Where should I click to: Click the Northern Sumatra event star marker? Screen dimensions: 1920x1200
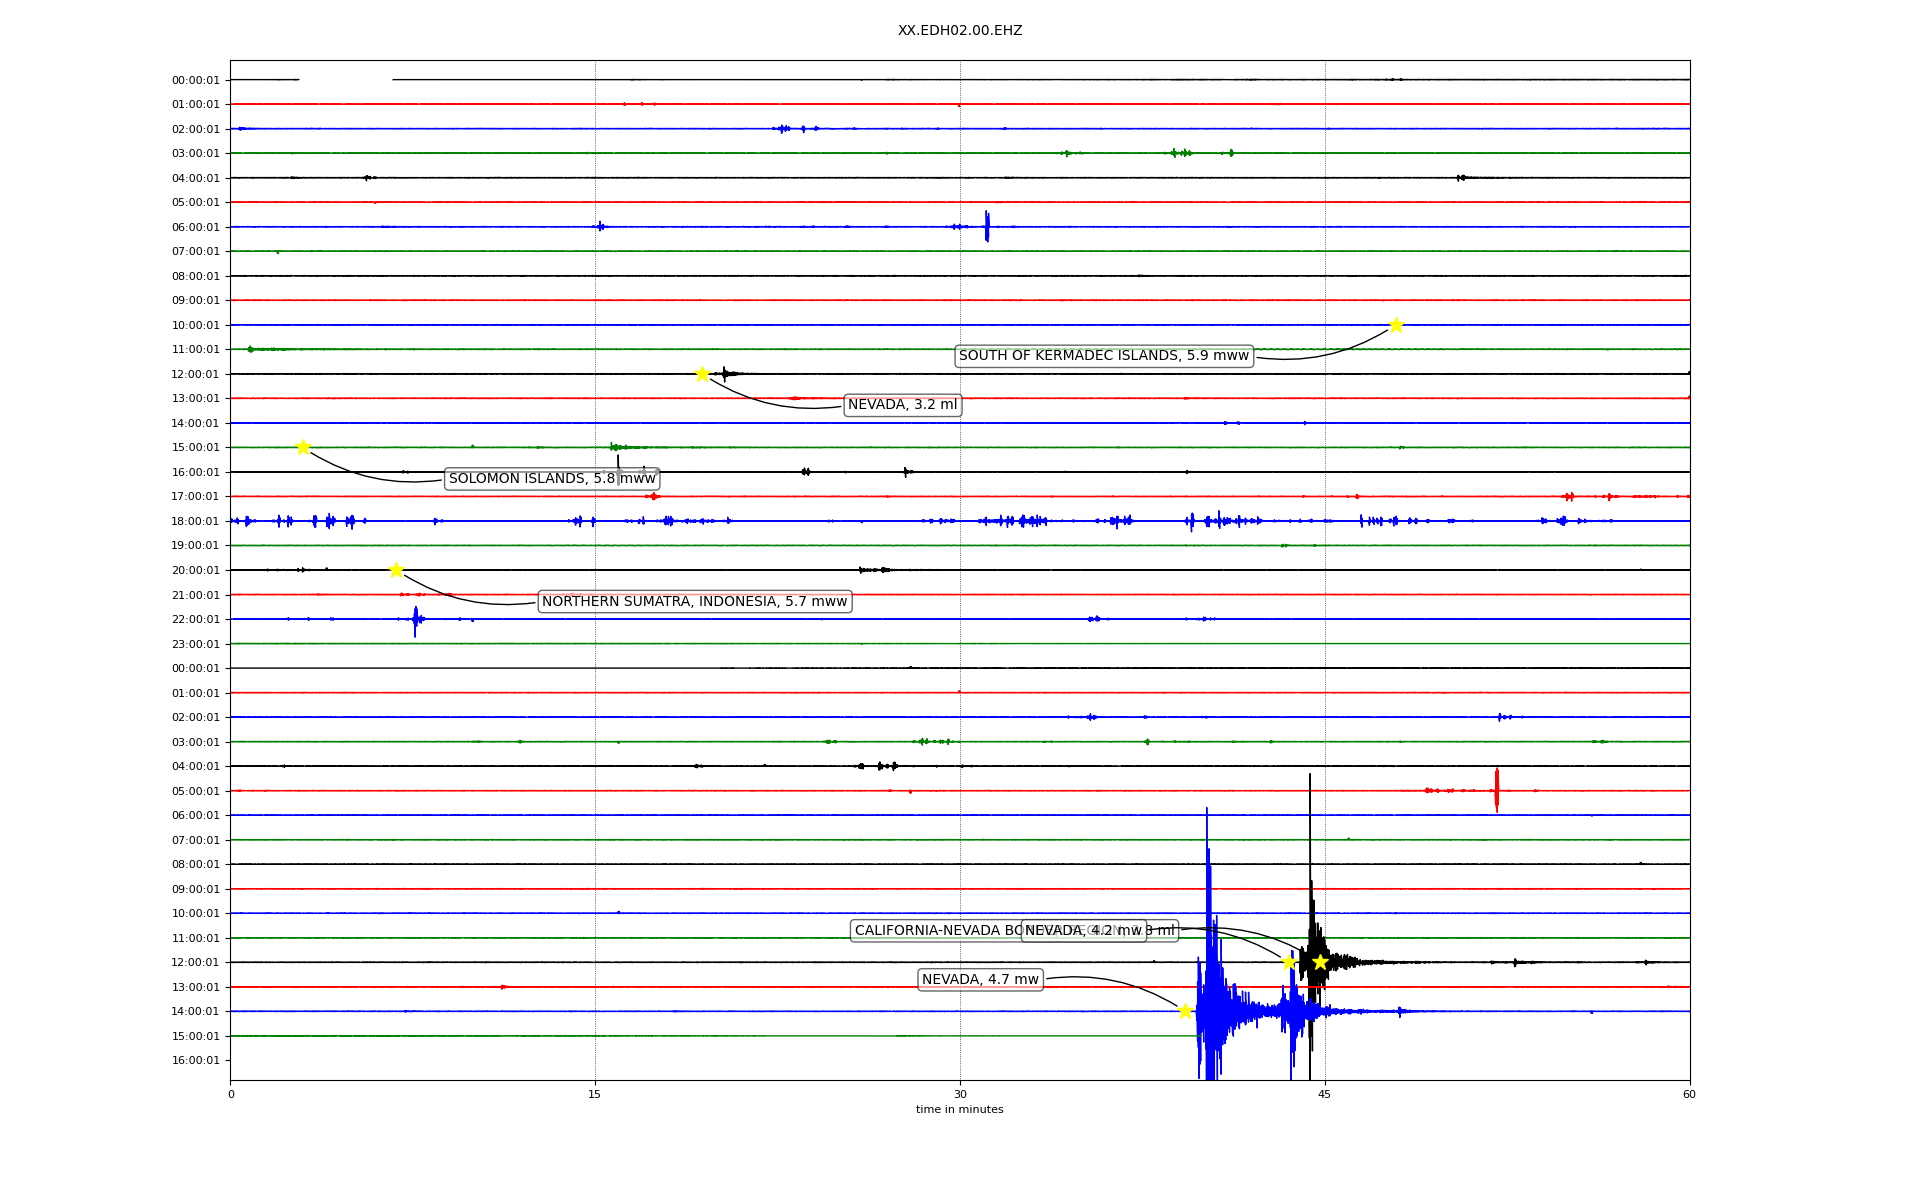click(x=396, y=570)
